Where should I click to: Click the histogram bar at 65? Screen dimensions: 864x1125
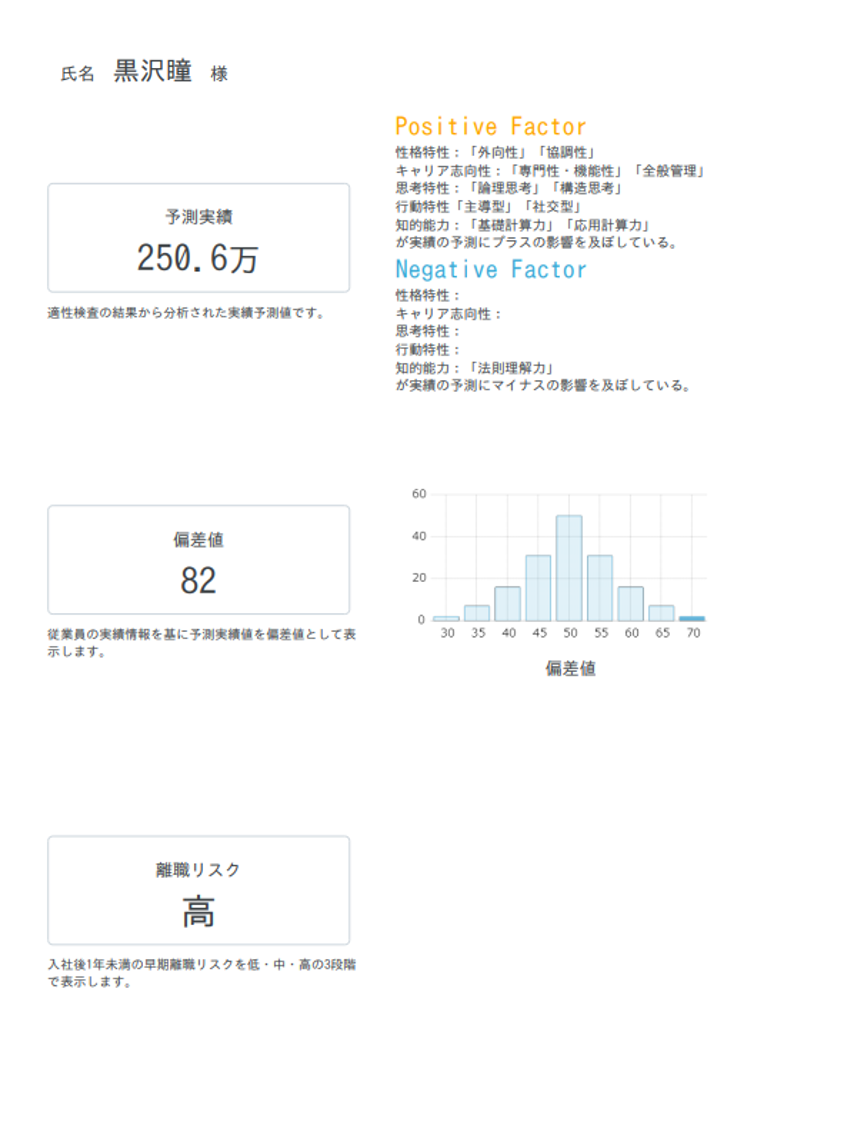(661, 613)
